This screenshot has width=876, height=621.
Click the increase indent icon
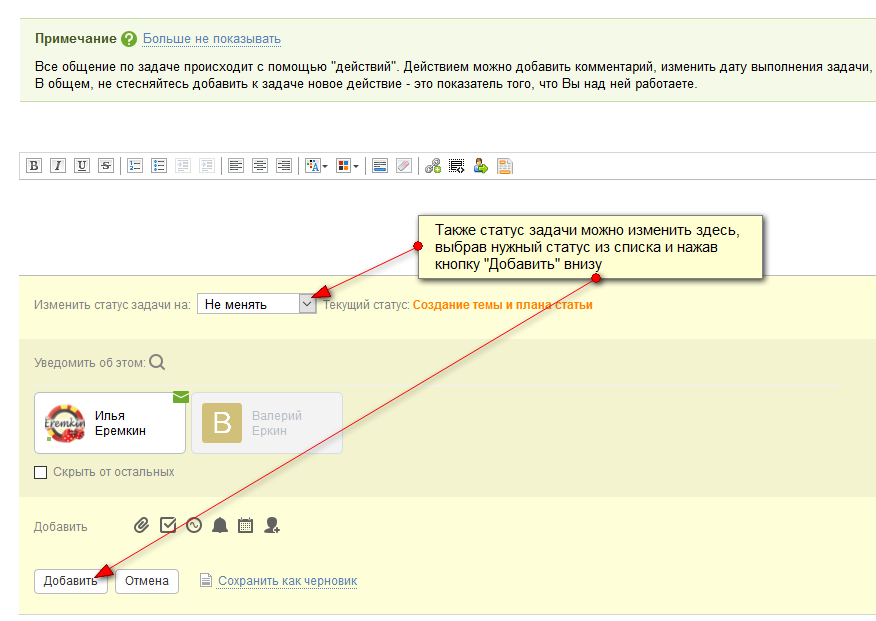click(x=207, y=166)
